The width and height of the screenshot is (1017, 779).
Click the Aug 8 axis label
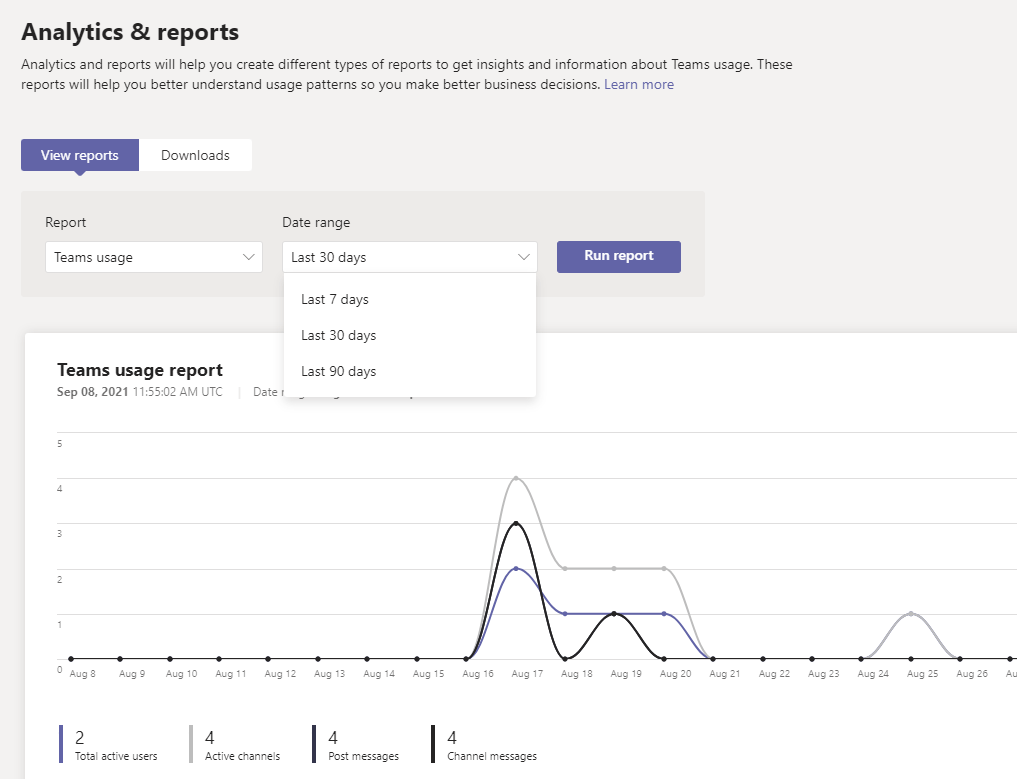coord(82,673)
